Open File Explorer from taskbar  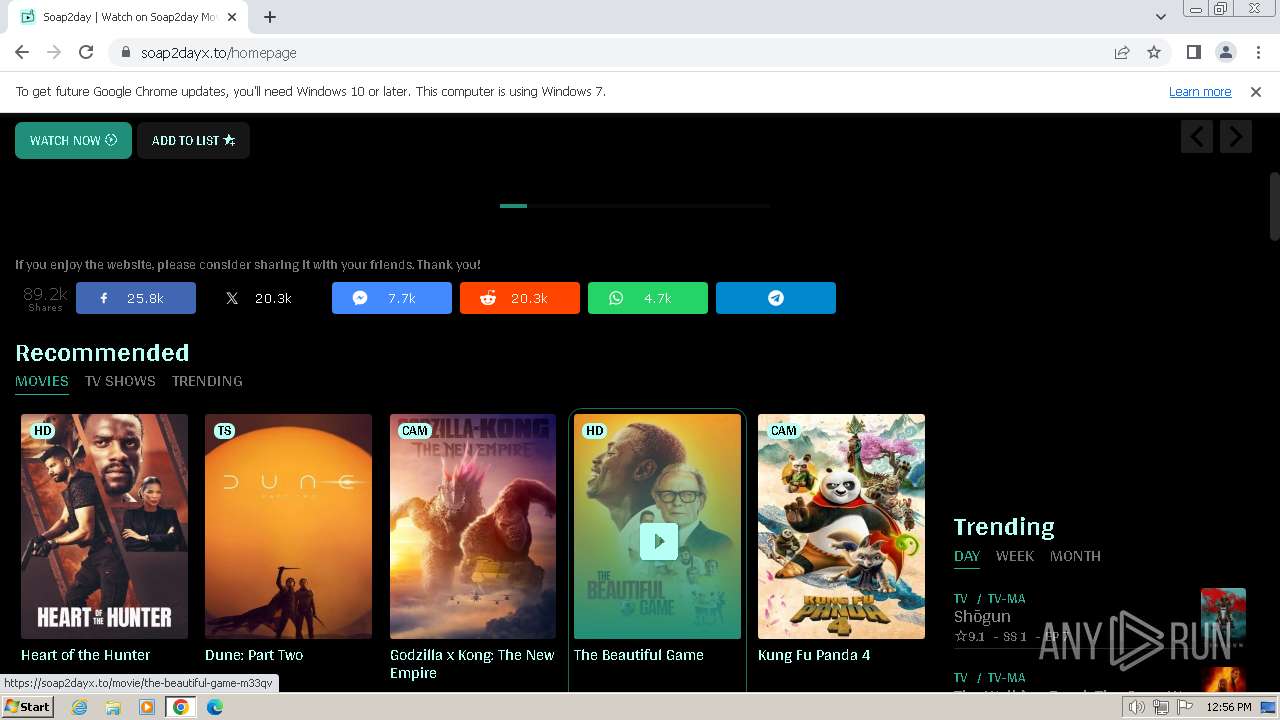coord(113,707)
